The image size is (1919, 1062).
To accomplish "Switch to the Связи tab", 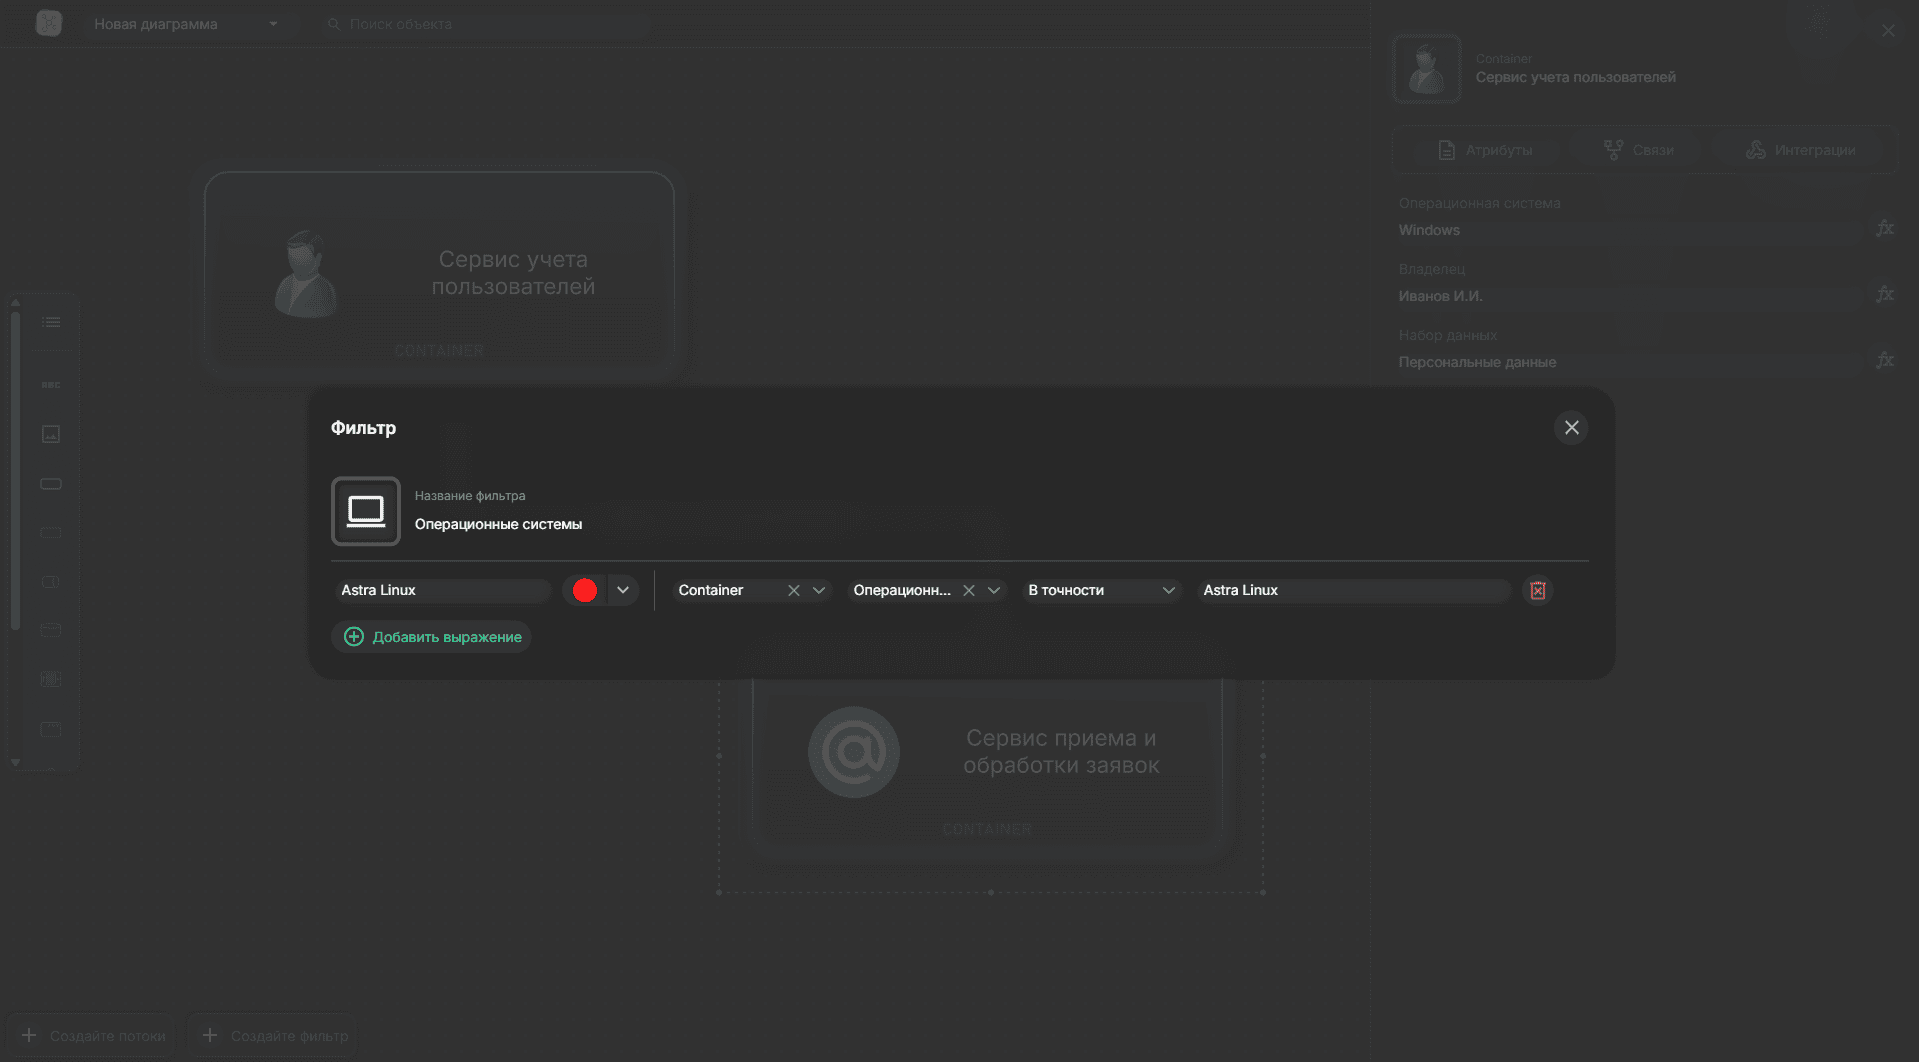I will click(1638, 150).
